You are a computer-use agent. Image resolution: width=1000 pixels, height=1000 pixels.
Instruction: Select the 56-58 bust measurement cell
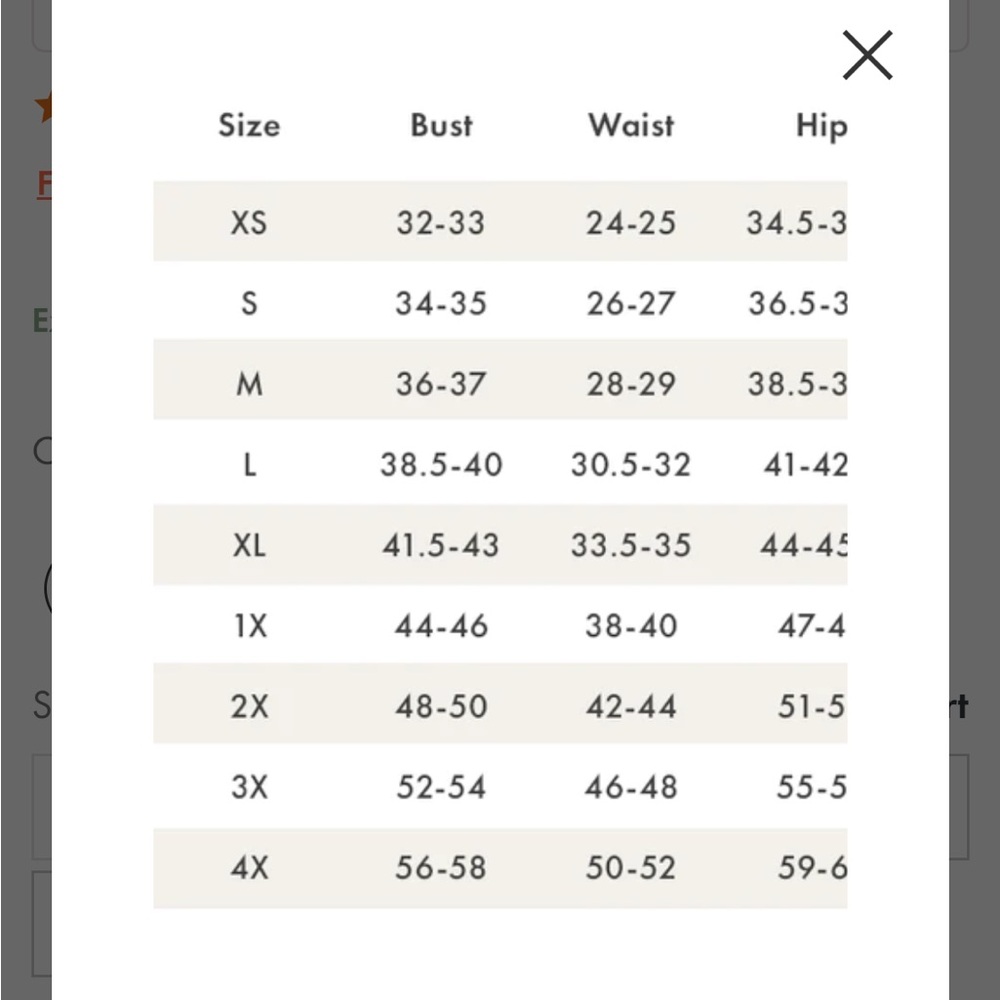pos(441,868)
